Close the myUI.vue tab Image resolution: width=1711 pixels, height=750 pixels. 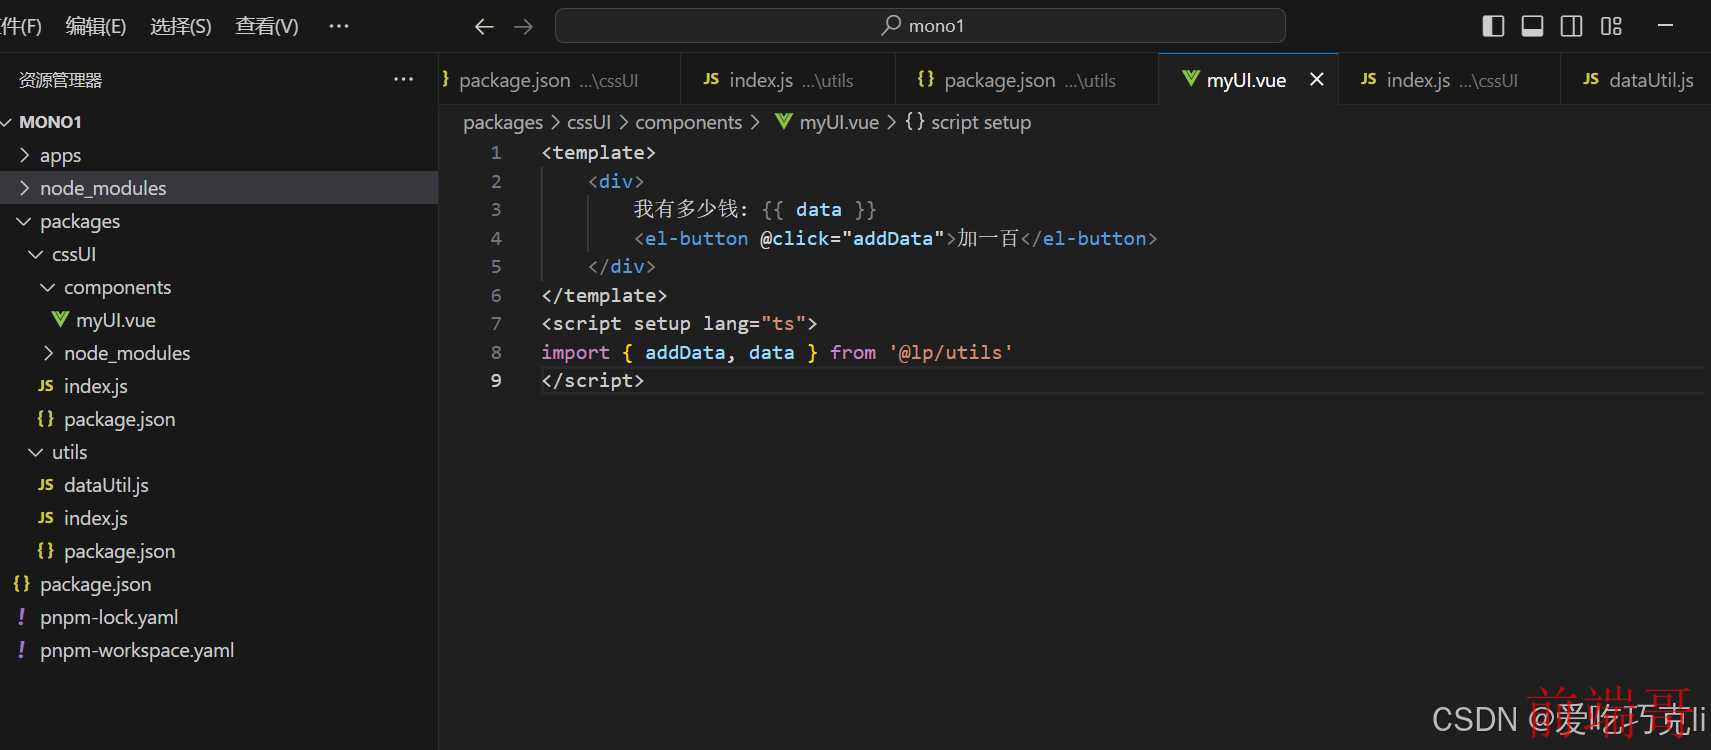(x=1317, y=79)
